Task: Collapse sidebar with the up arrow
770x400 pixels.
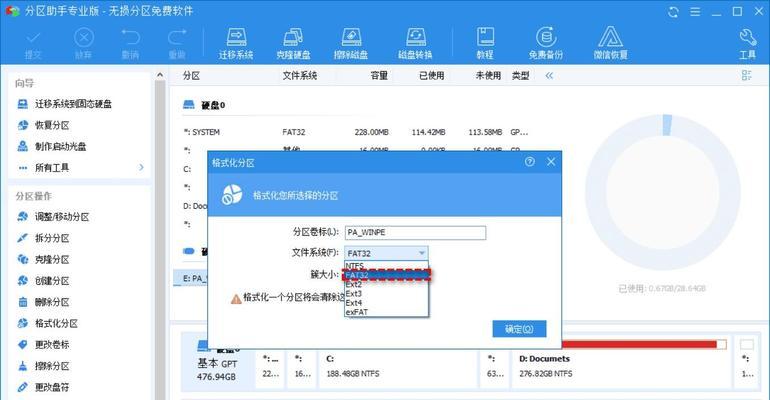Action: [160, 75]
